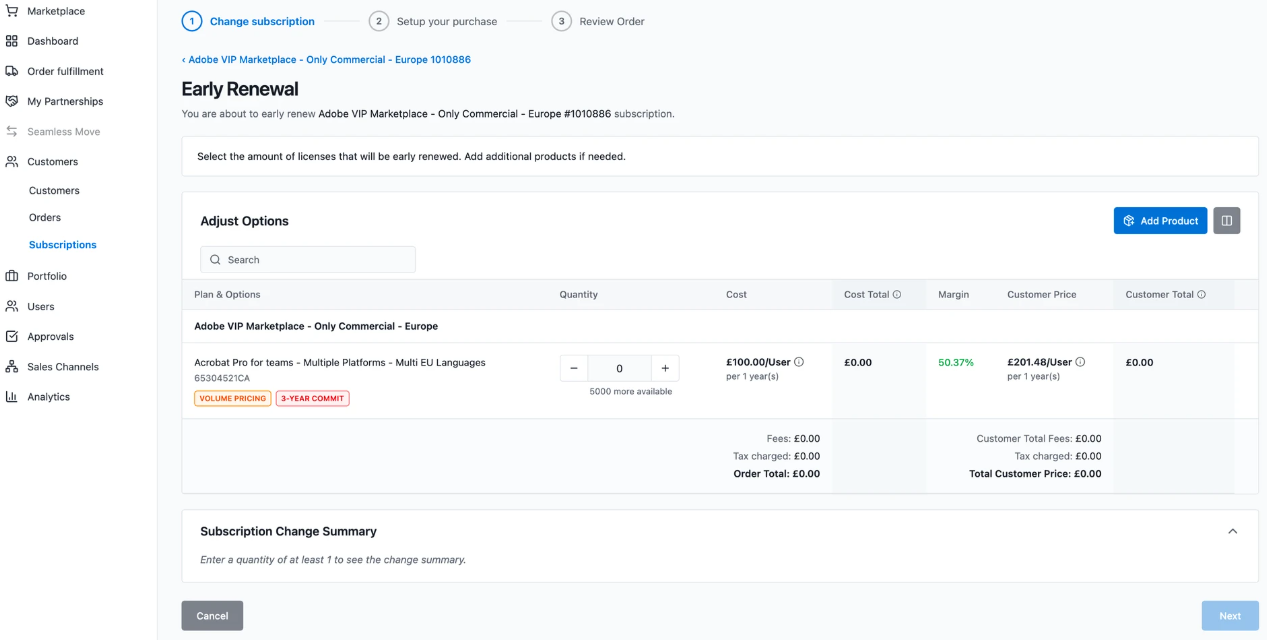Click the Quantity column header
The width and height of the screenshot is (1267, 640).
[579, 294]
